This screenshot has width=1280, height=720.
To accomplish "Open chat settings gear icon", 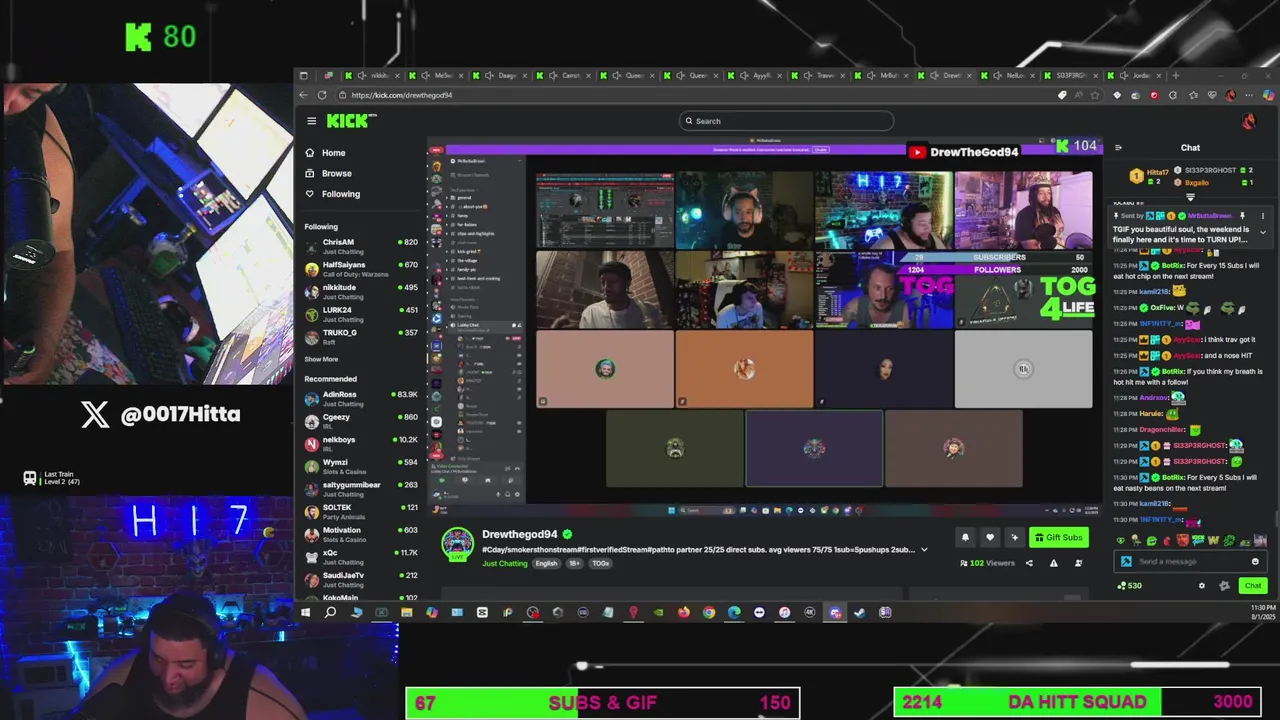I will [1202, 586].
